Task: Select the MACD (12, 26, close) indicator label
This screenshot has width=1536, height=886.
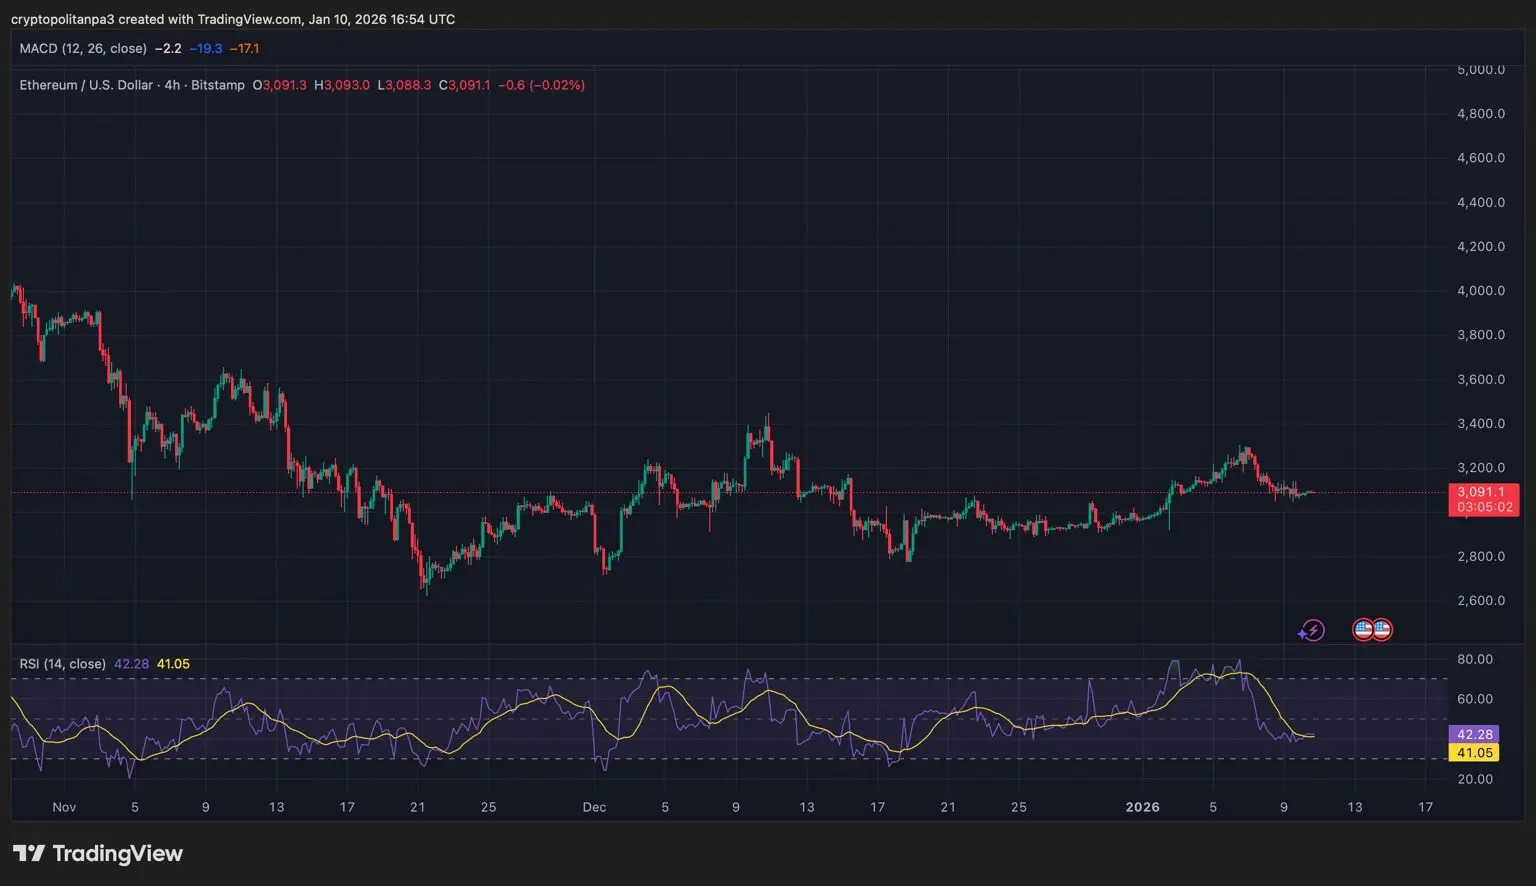Action: tap(83, 48)
